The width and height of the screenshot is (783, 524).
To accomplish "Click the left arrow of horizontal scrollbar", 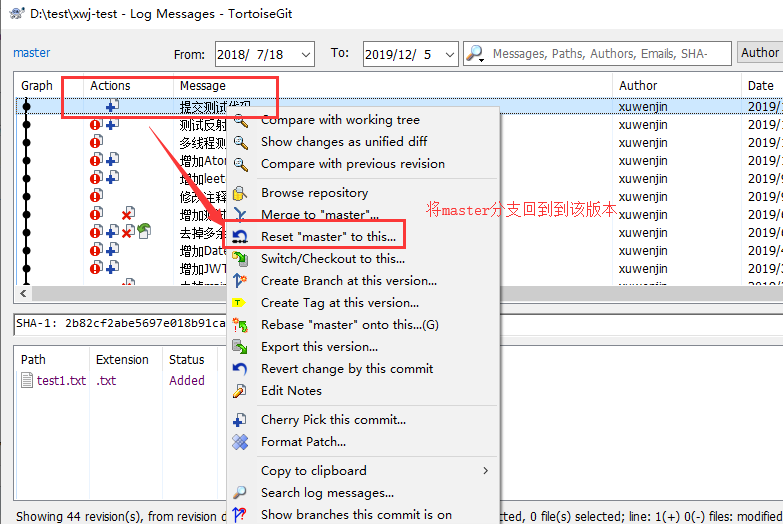I will (23, 293).
